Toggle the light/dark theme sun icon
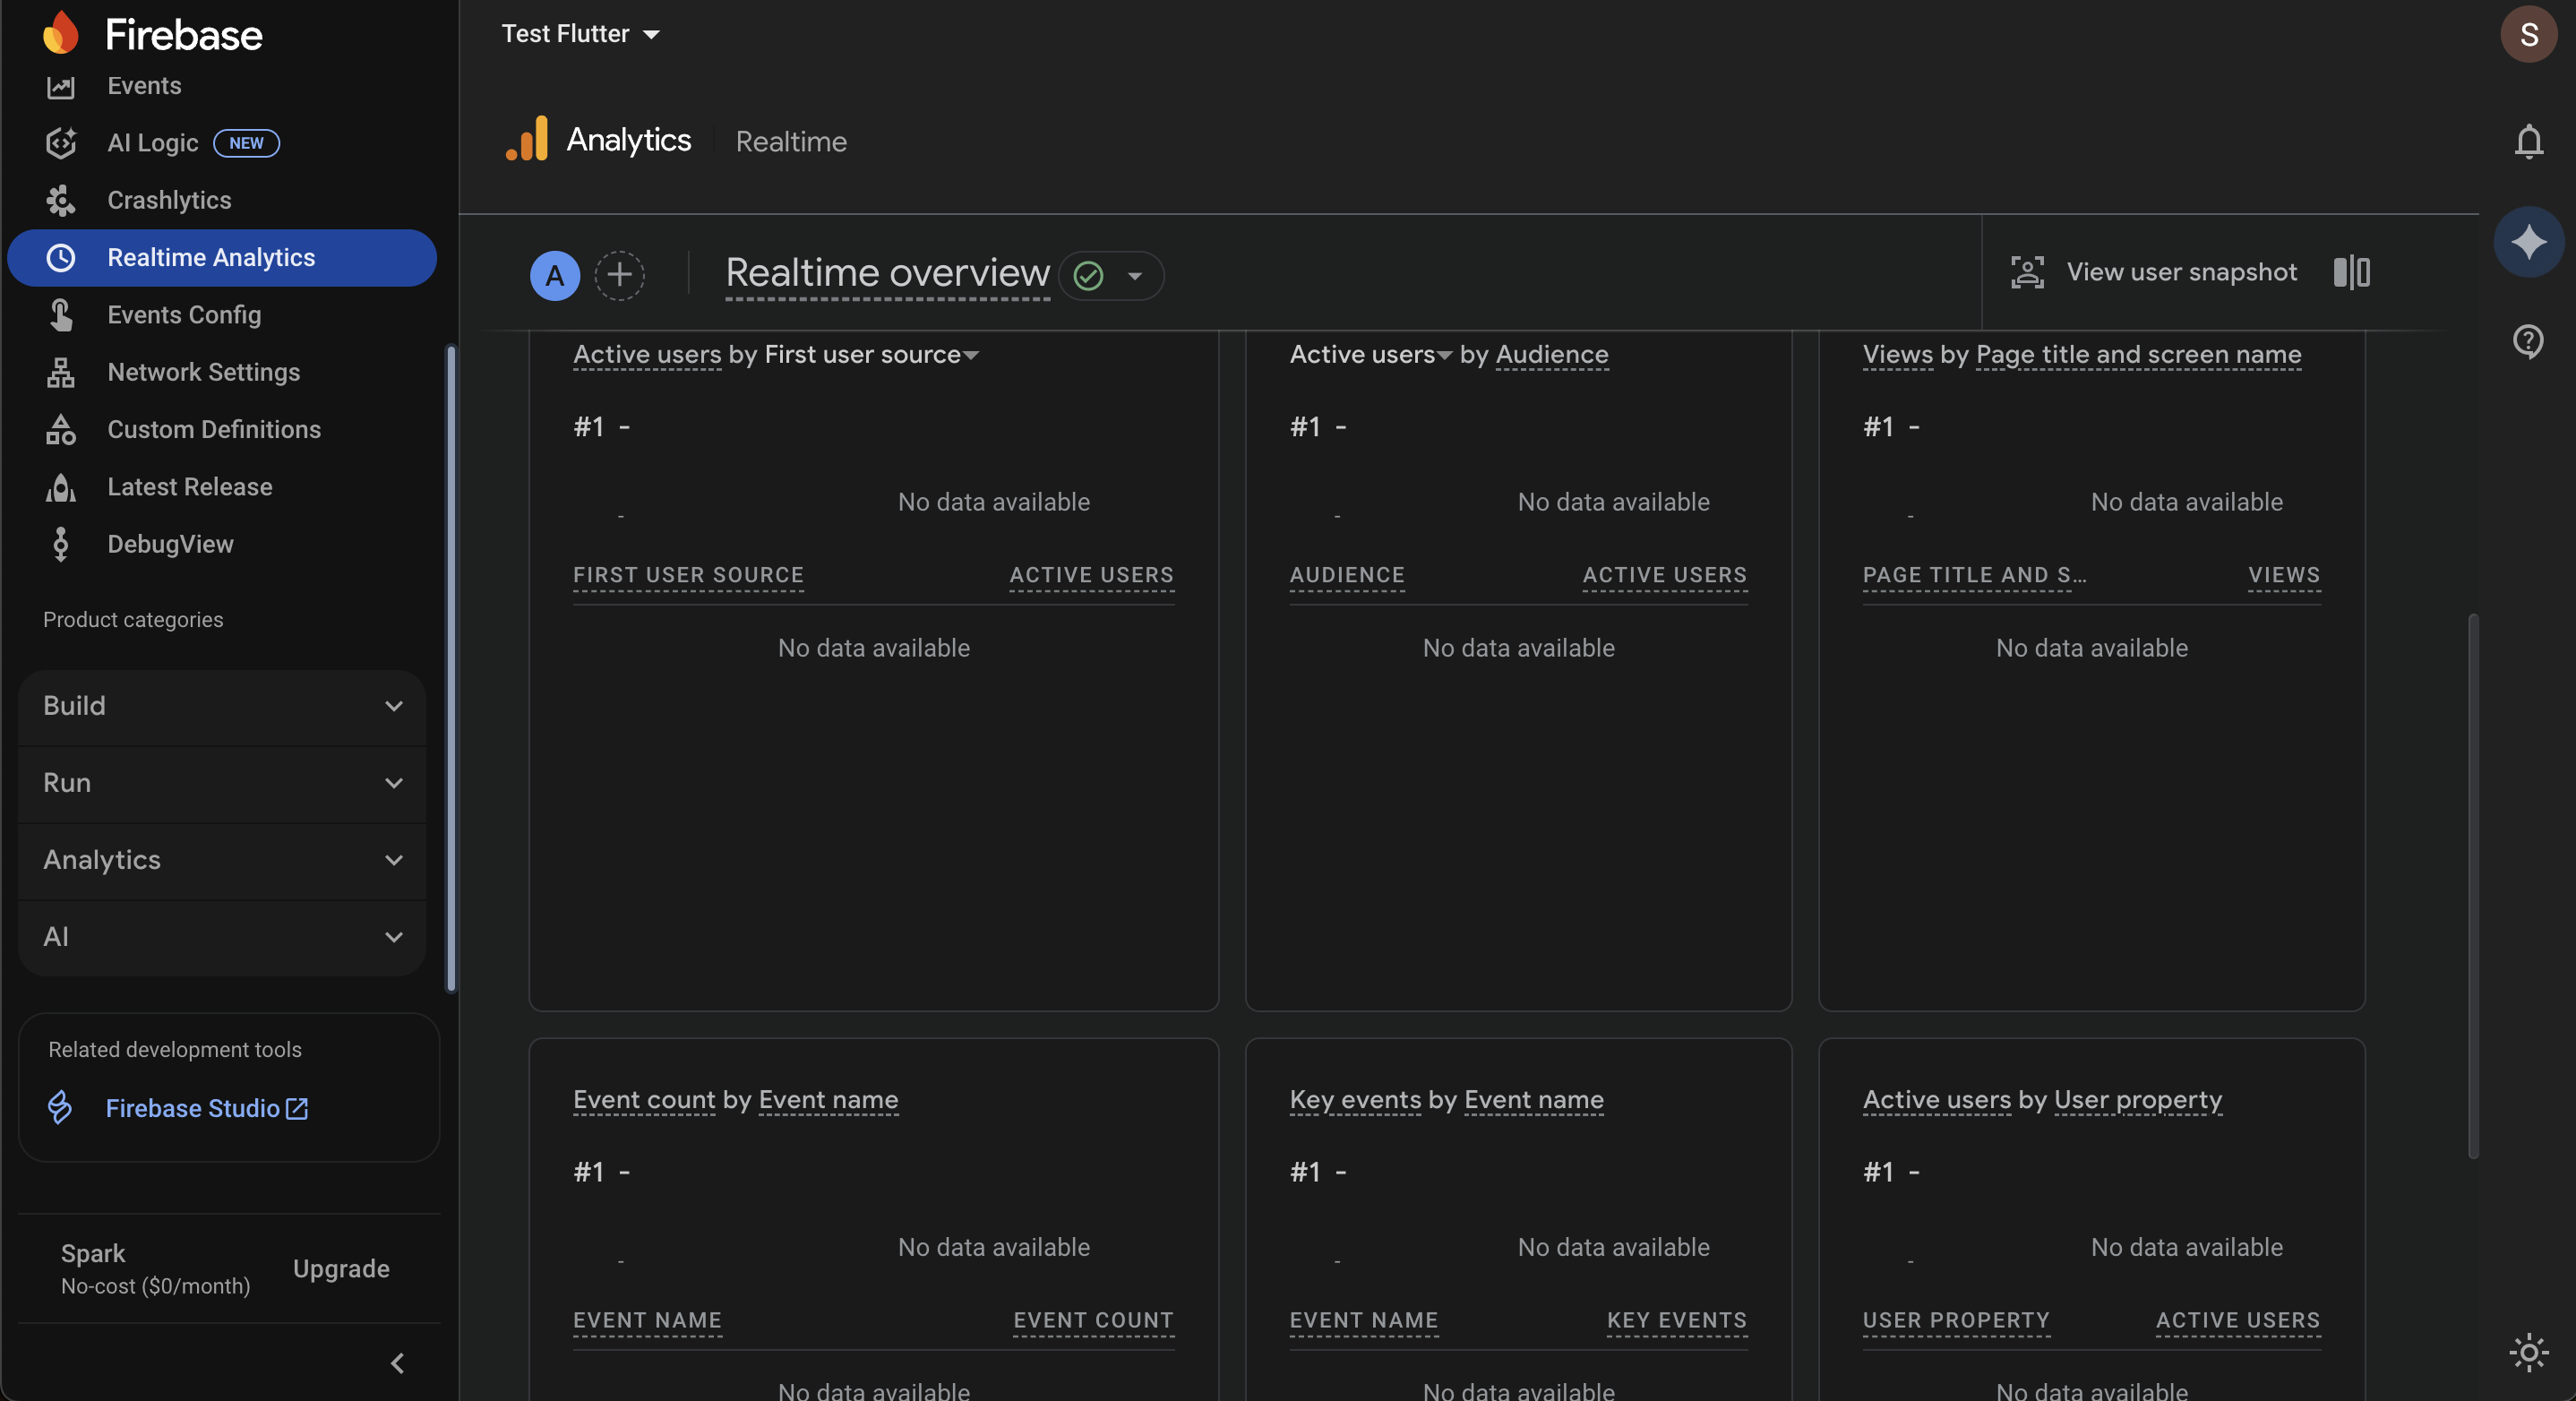The width and height of the screenshot is (2576, 1401). point(2528,1353)
